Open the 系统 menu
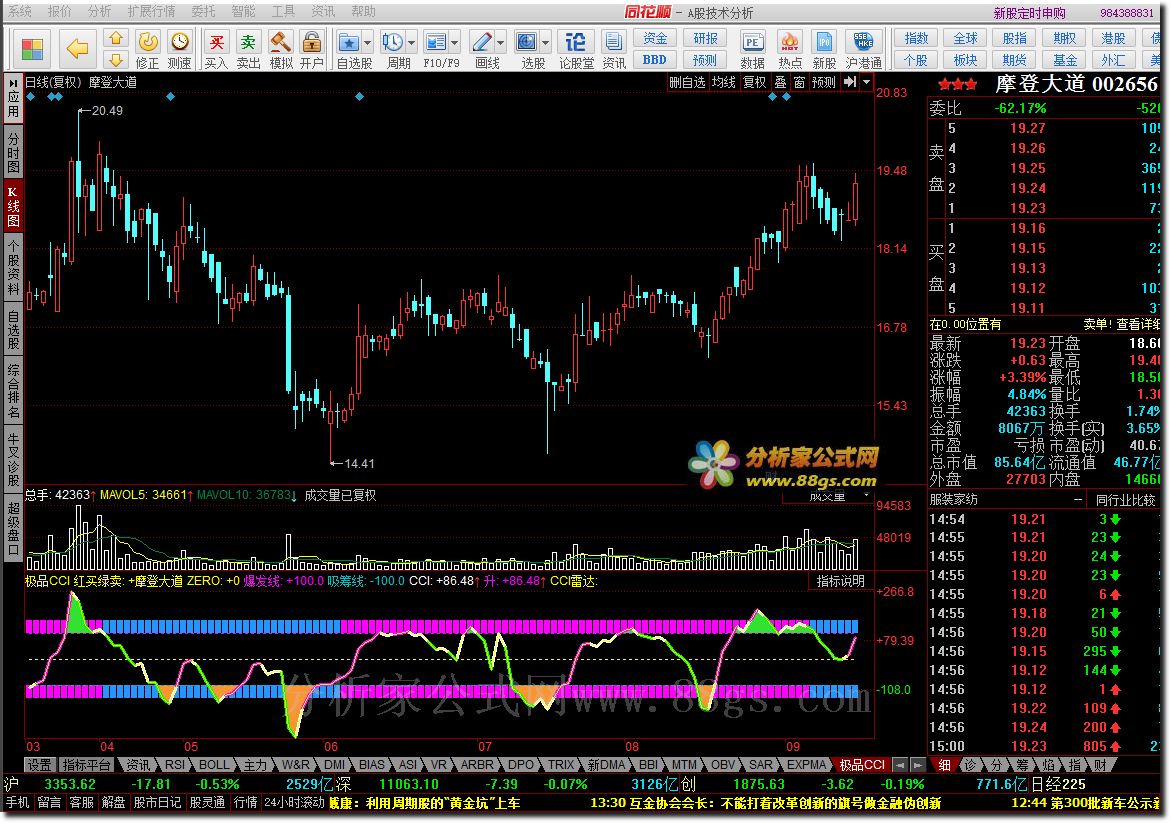 [19, 11]
